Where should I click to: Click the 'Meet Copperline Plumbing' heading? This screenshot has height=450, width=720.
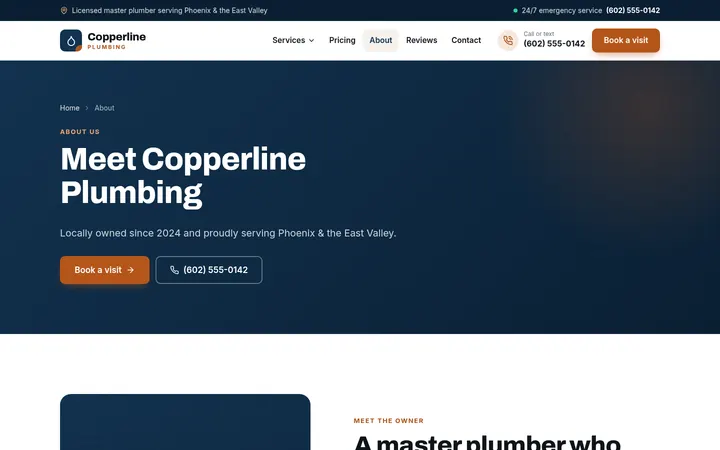[x=183, y=176]
